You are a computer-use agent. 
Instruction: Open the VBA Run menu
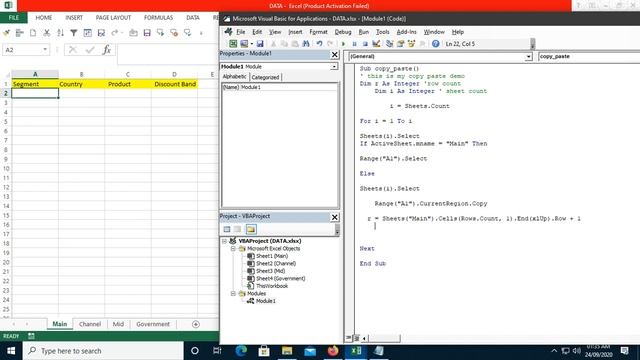coord(363,32)
